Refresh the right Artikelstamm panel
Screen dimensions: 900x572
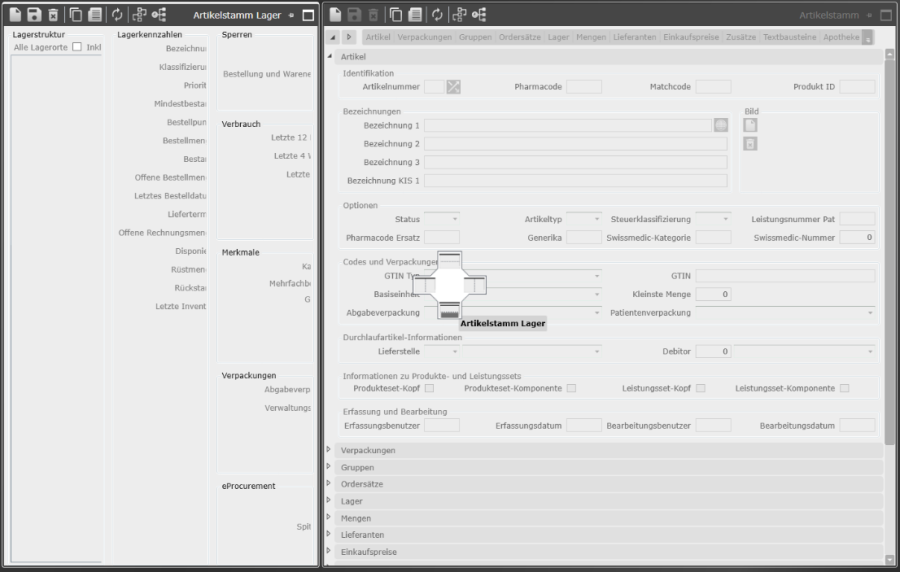(x=437, y=15)
